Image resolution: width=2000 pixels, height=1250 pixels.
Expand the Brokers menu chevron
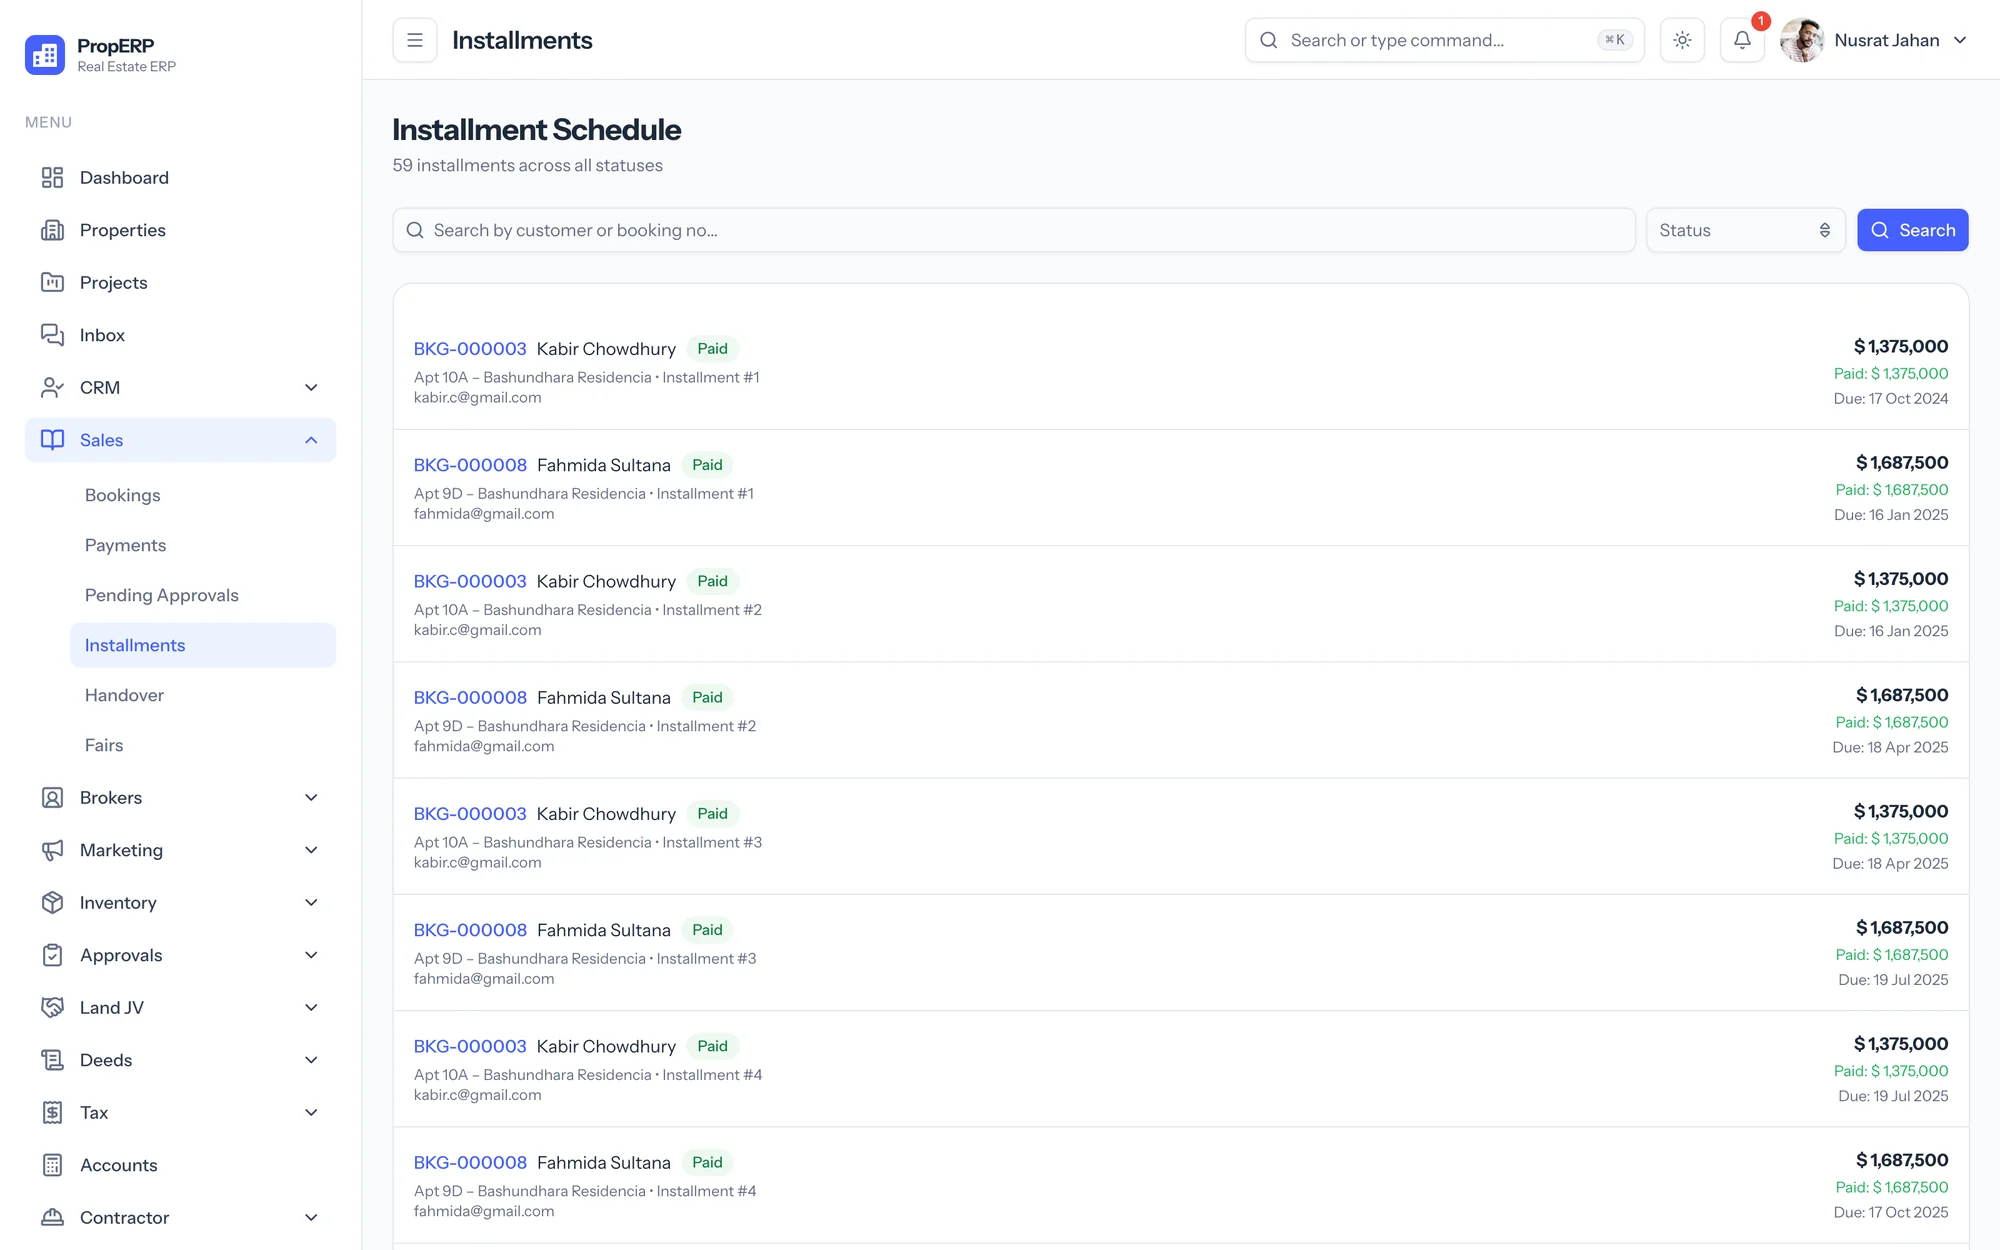coord(311,798)
